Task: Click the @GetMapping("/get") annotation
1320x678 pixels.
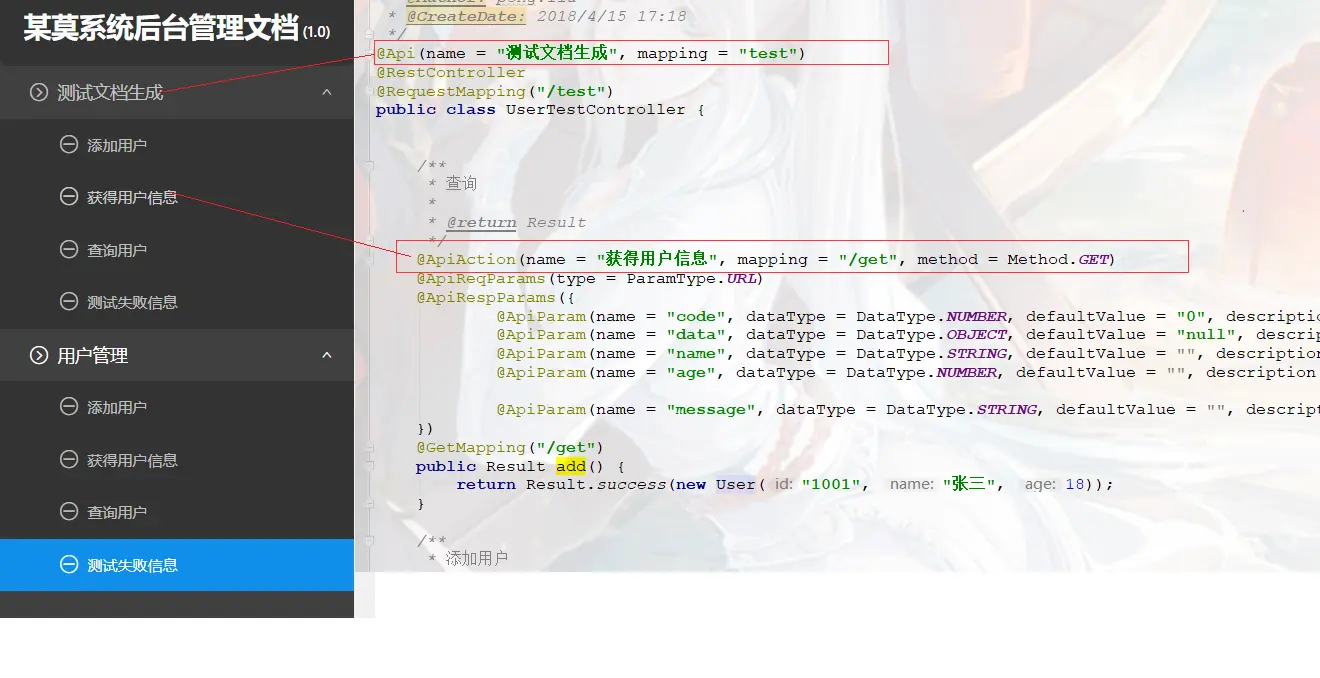Action: [x=510, y=447]
